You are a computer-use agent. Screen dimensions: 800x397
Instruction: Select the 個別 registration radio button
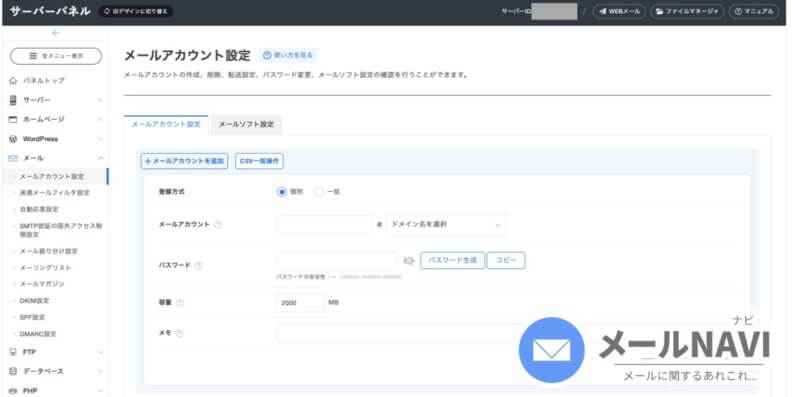tap(282, 192)
